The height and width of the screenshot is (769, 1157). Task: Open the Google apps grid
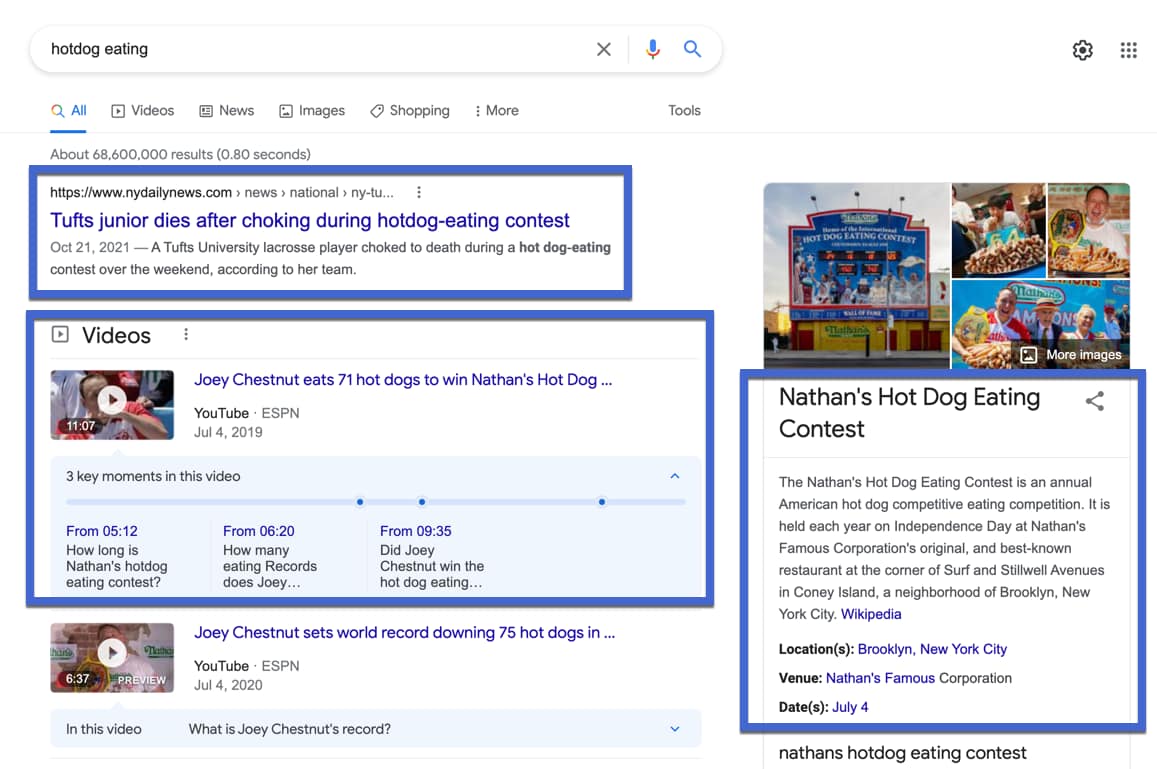click(1129, 49)
